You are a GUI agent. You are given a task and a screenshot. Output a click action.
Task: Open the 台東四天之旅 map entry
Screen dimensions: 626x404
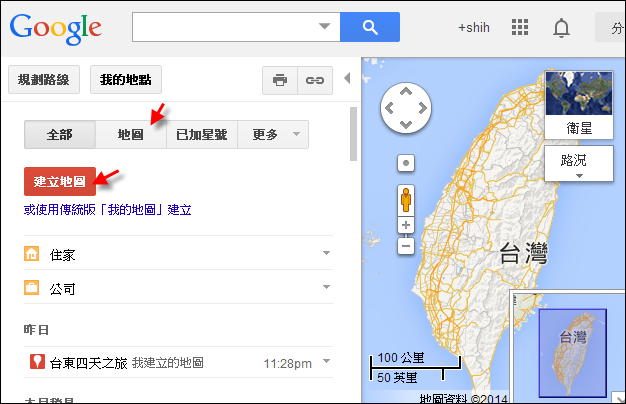pyautogui.click(x=88, y=363)
